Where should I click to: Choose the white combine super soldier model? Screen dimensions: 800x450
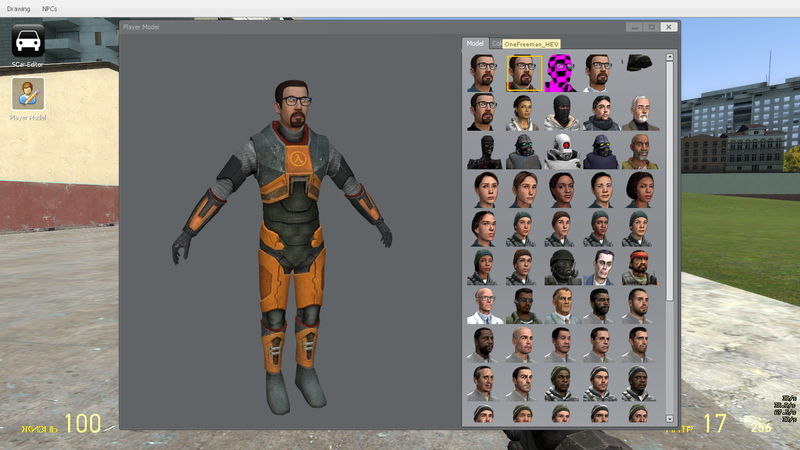tap(563, 151)
